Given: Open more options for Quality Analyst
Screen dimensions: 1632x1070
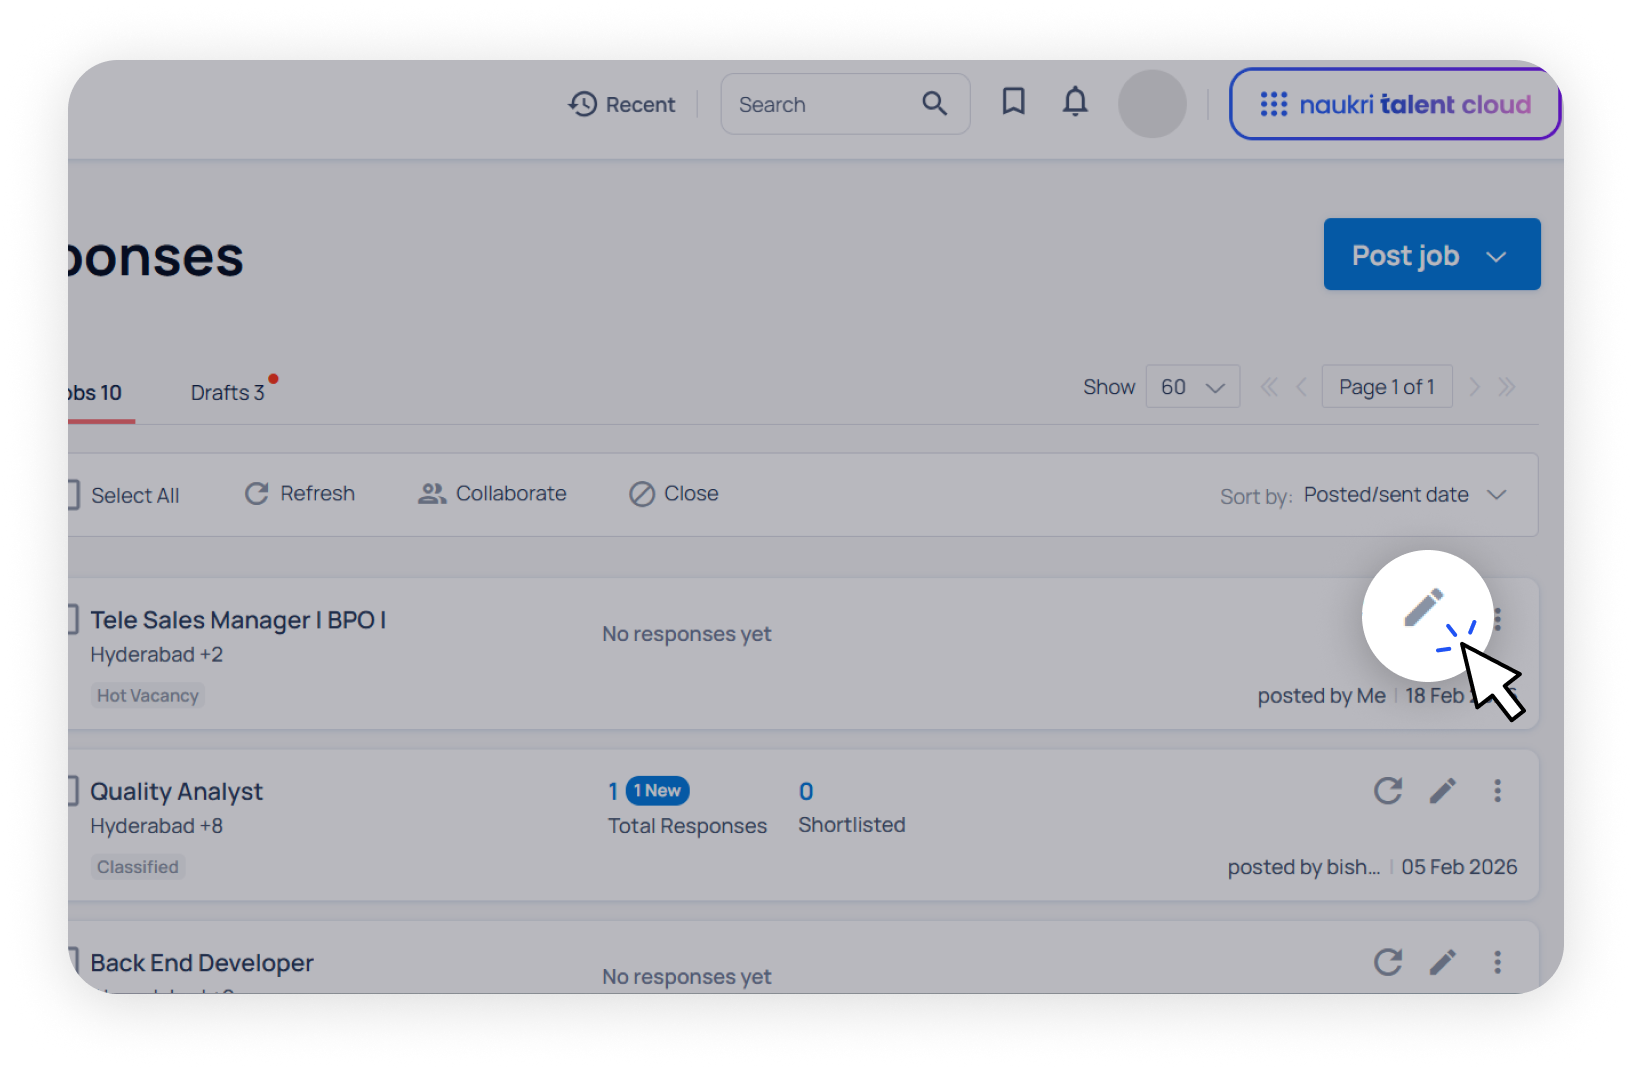Looking at the screenshot, I should click(x=1497, y=791).
